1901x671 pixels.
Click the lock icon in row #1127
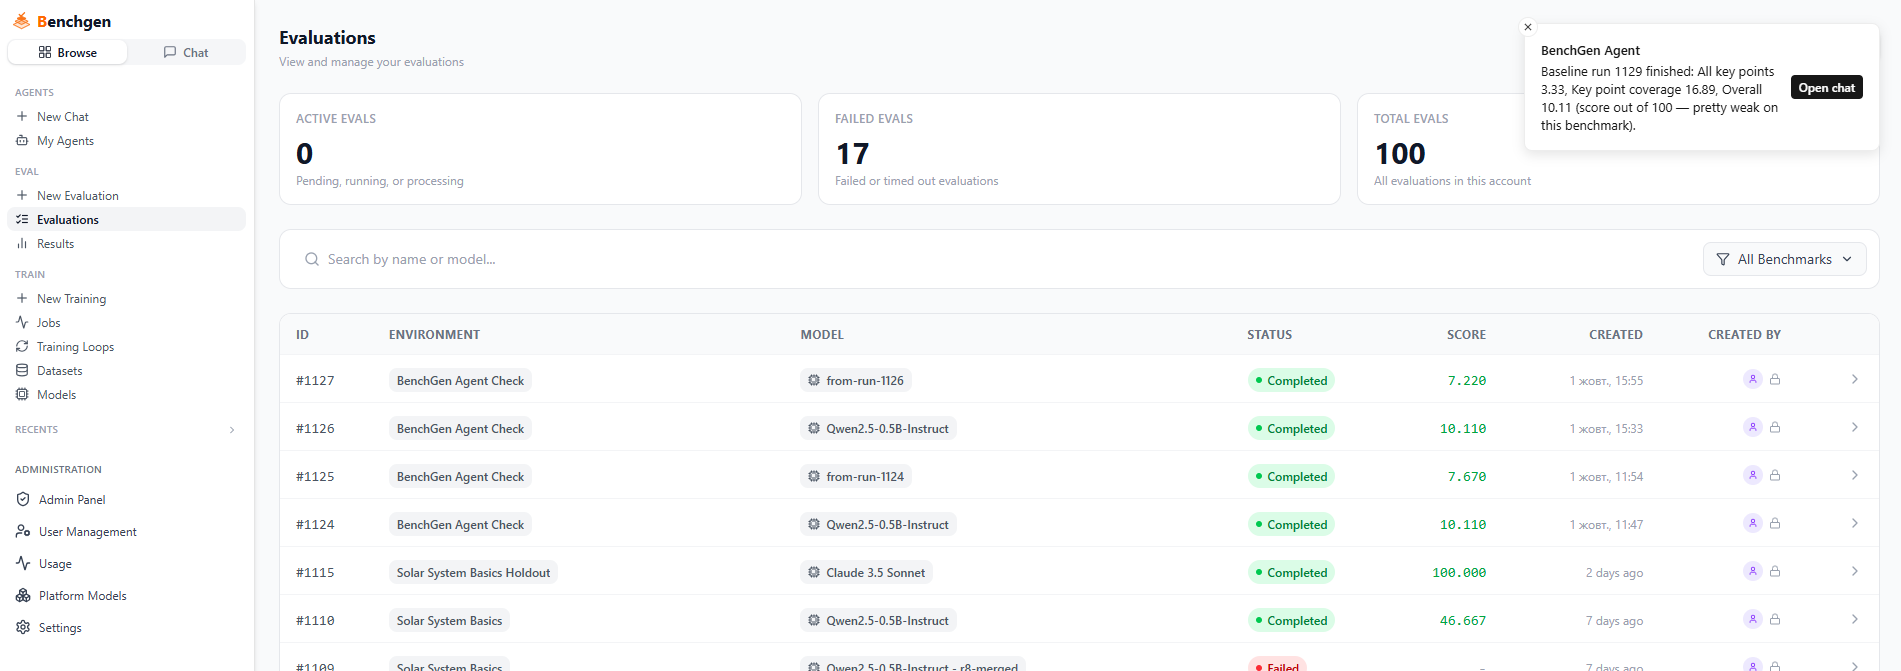[x=1775, y=380]
